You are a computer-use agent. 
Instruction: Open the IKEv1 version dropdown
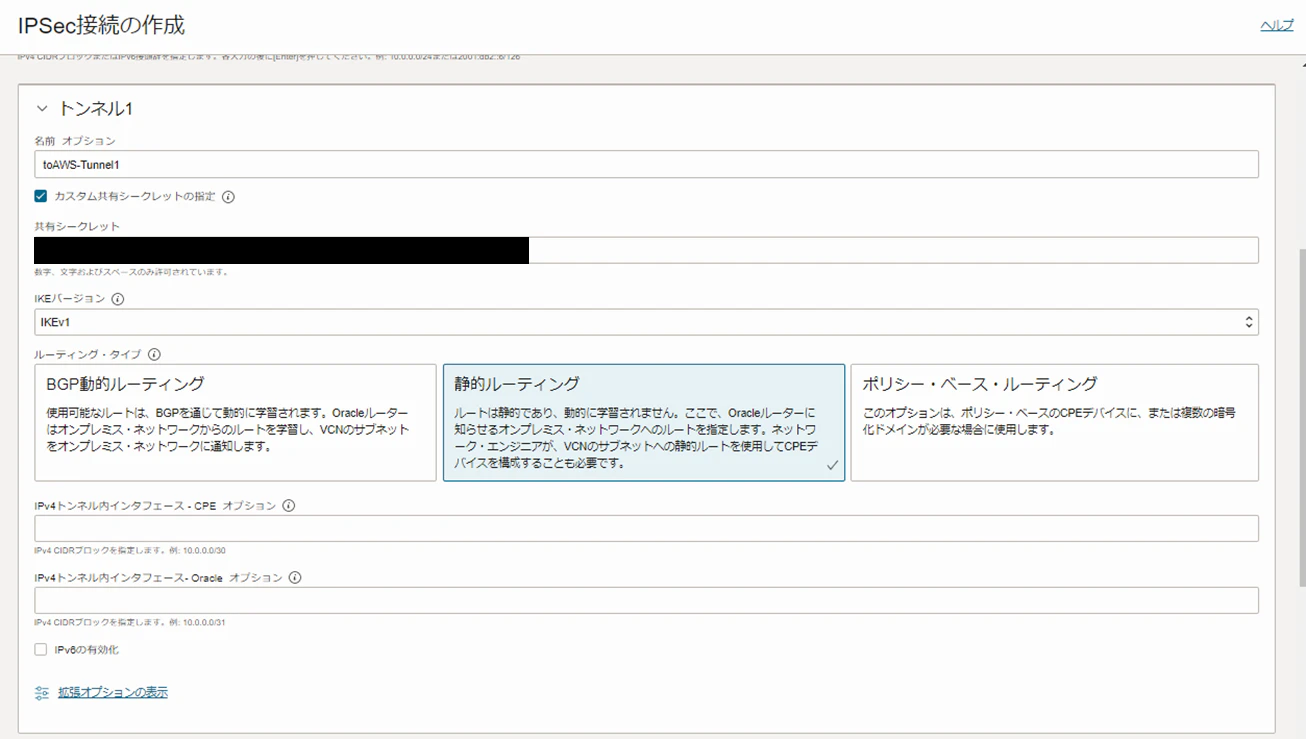point(646,322)
